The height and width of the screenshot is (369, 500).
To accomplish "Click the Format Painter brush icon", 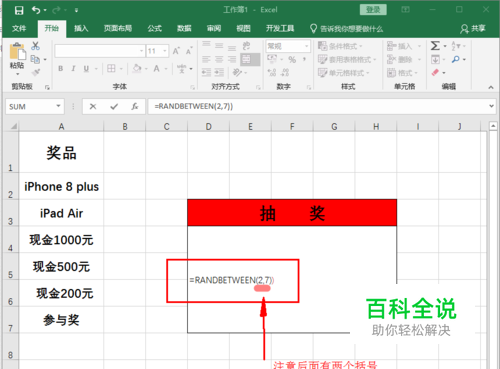I will point(35,72).
